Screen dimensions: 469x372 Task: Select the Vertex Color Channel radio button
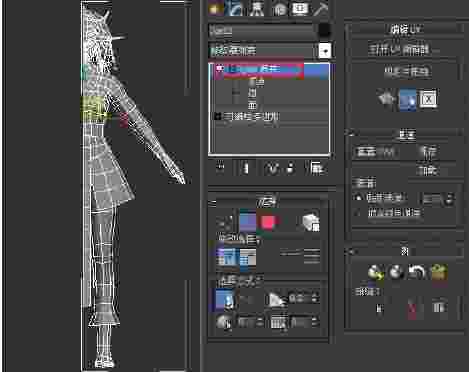tap(358, 212)
